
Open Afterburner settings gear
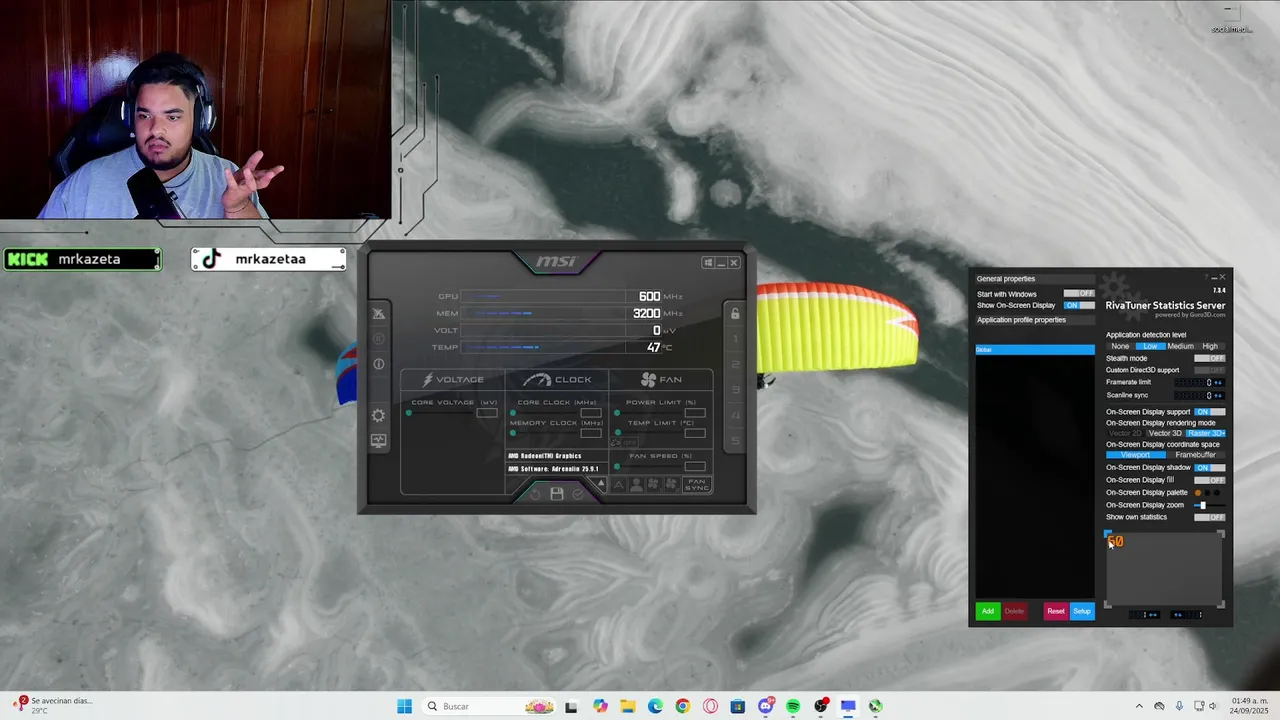coord(378,416)
